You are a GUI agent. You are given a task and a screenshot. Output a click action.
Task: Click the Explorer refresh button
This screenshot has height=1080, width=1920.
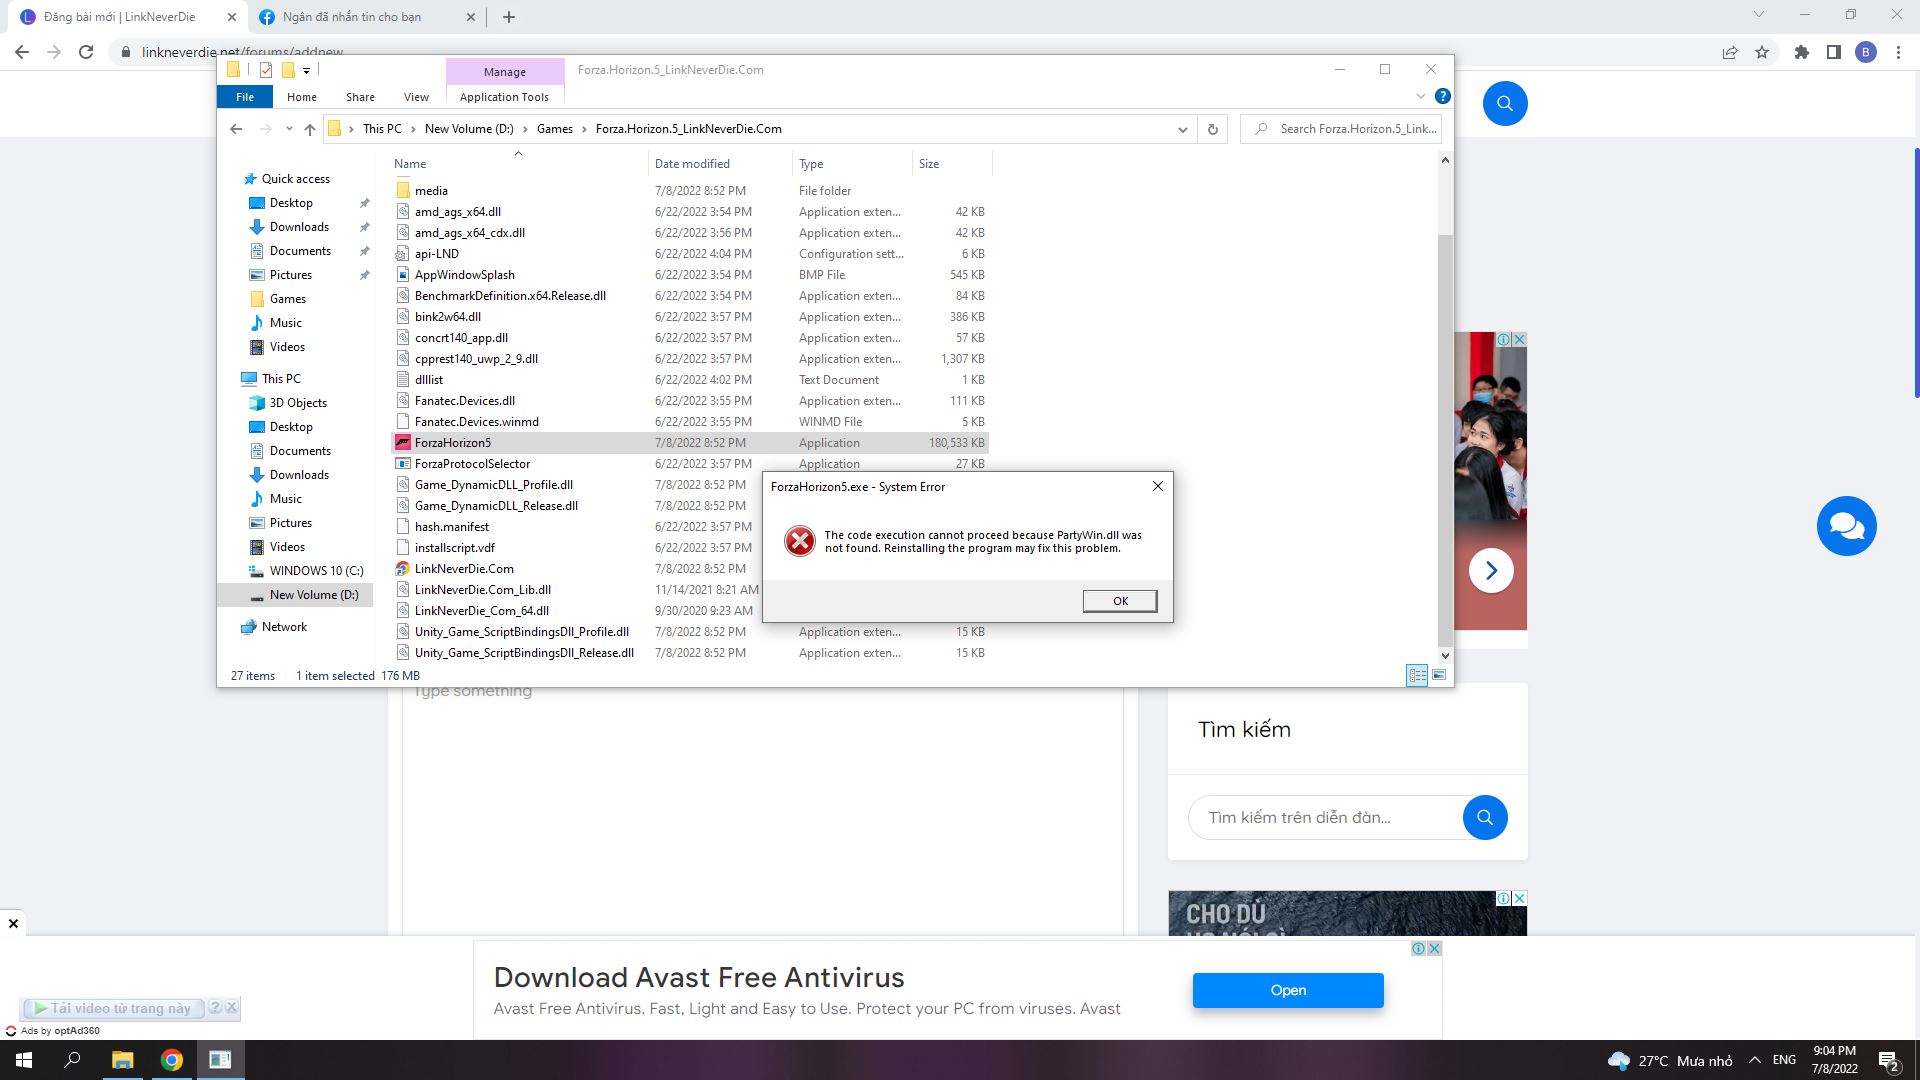tap(1212, 129)
